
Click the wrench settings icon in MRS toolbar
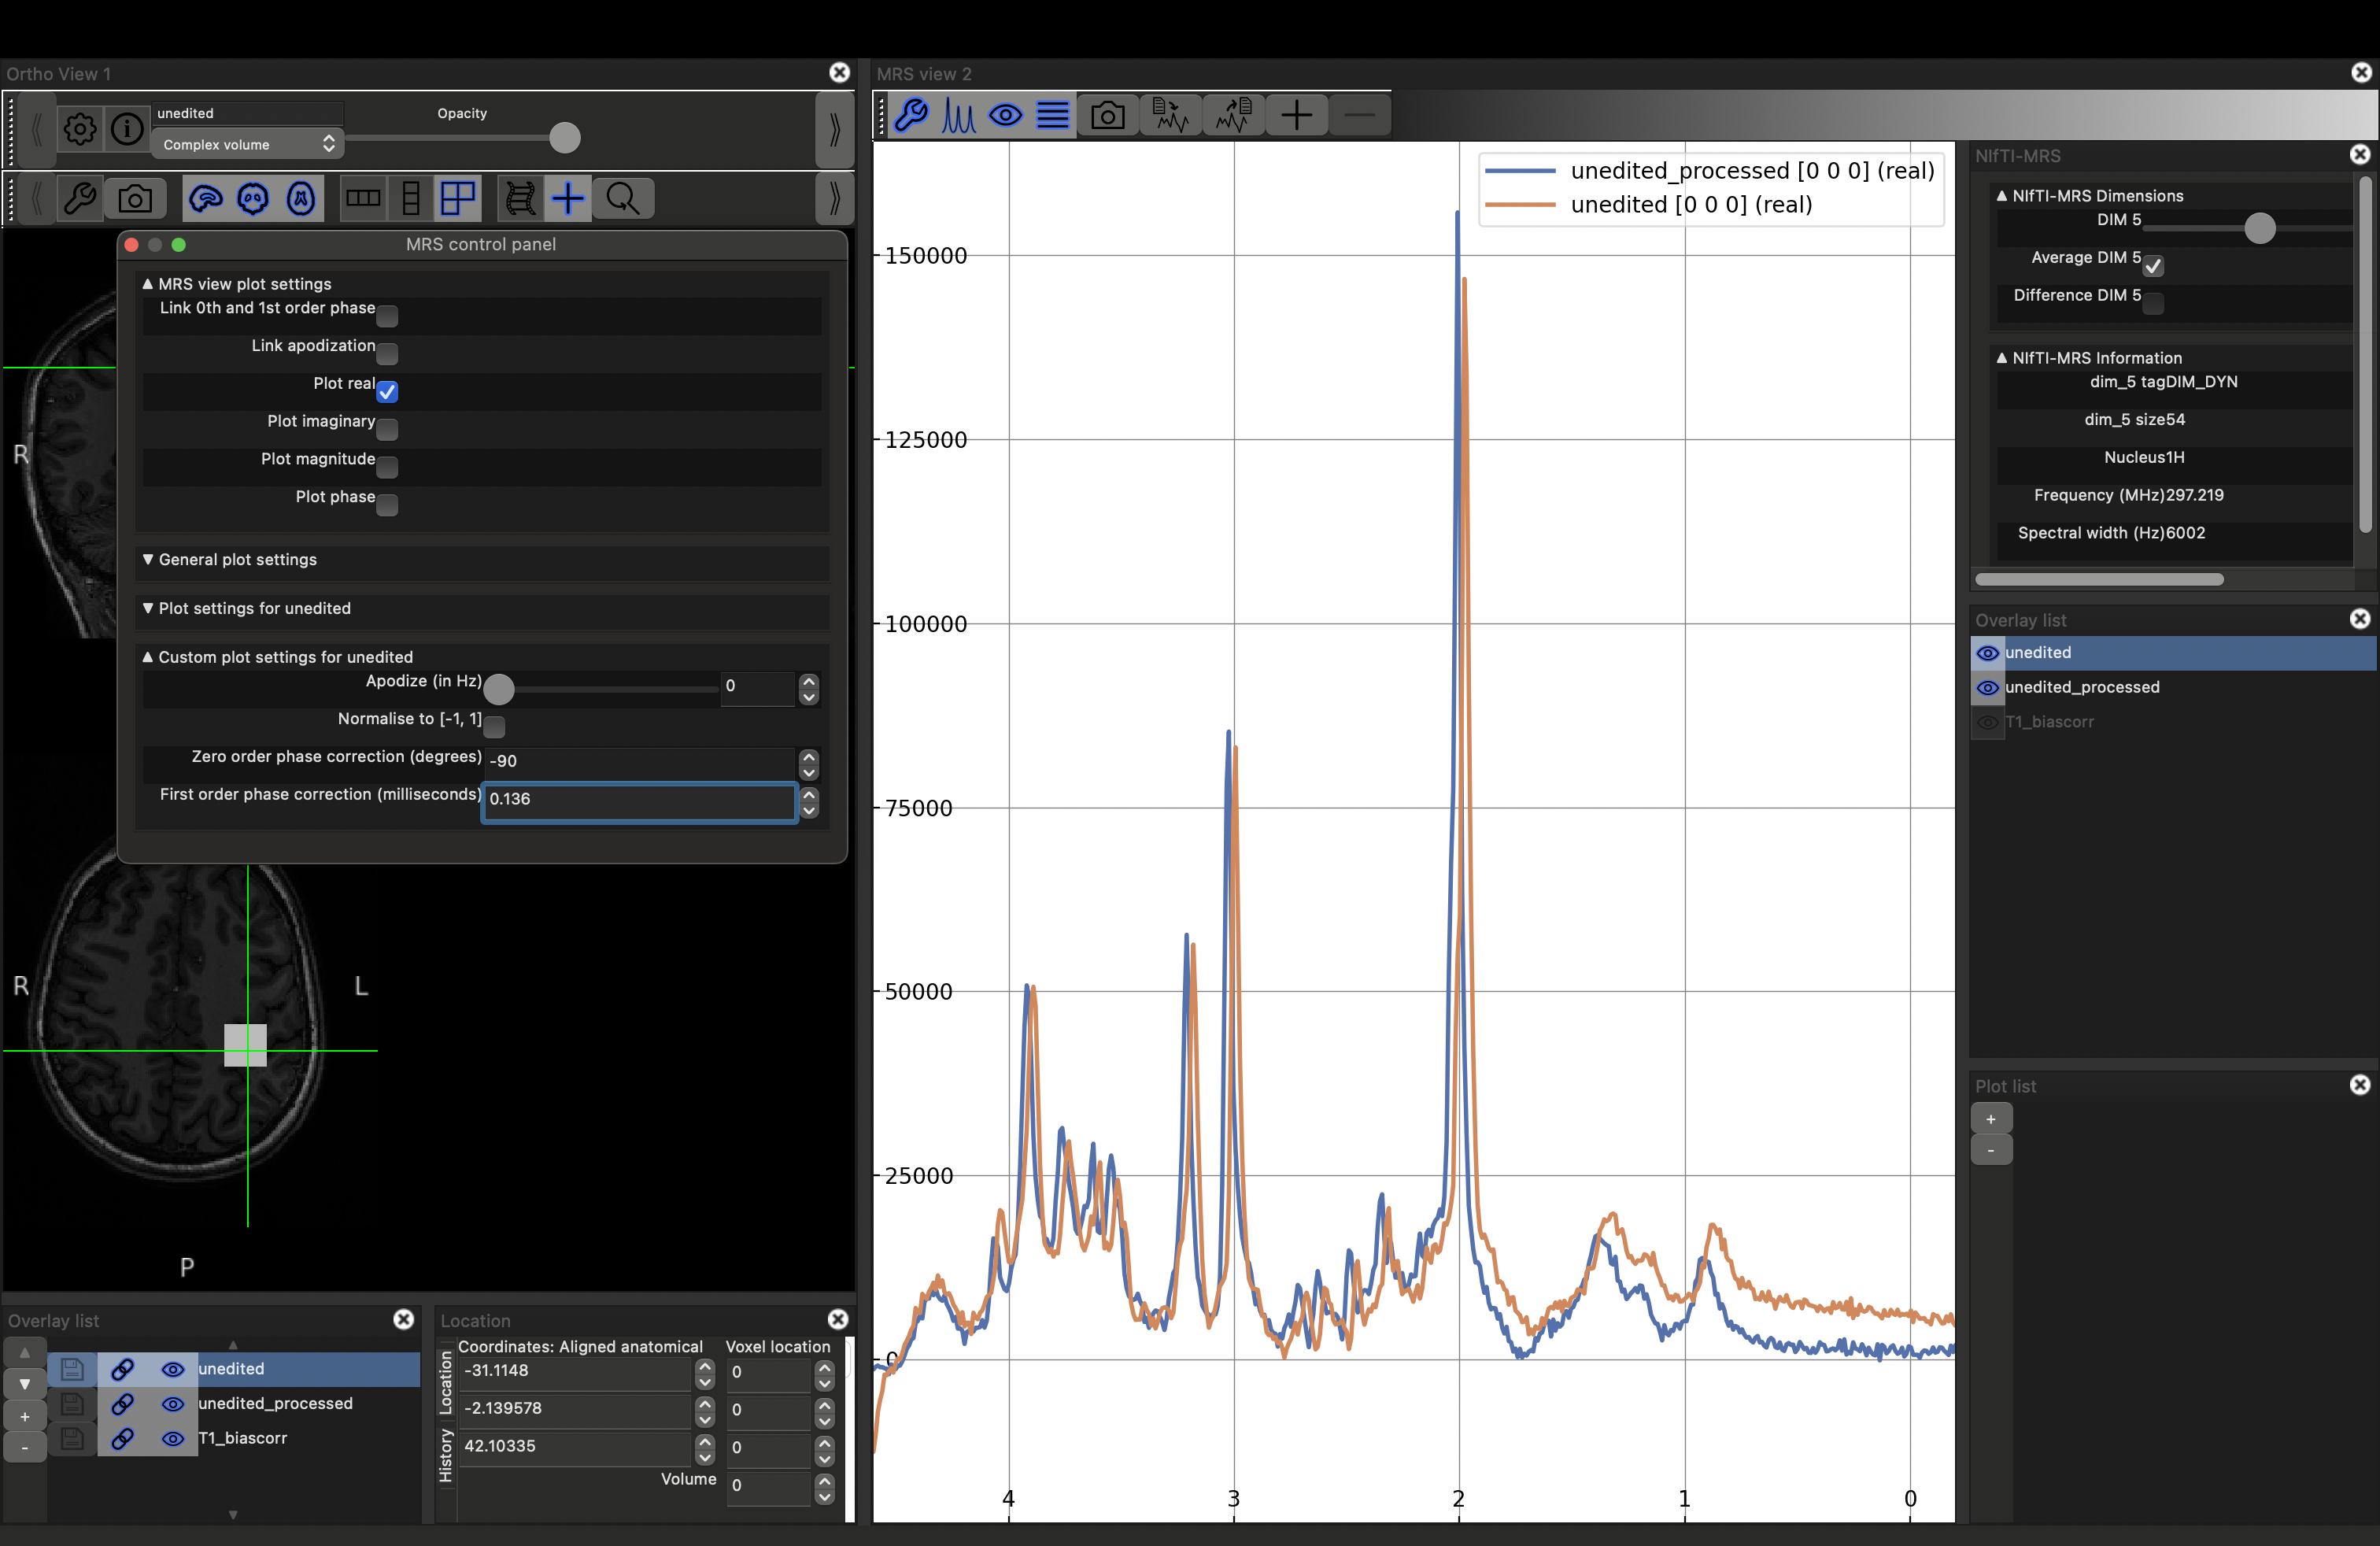click(911, 116)
